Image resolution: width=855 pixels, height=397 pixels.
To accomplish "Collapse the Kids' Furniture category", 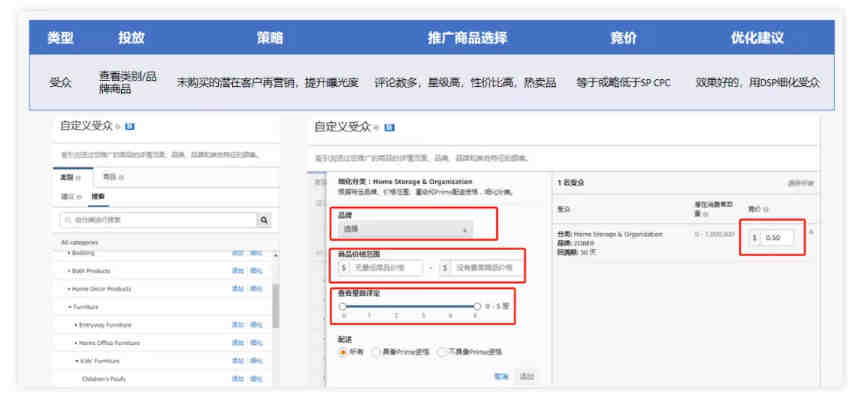I will [x=77, y=361].
